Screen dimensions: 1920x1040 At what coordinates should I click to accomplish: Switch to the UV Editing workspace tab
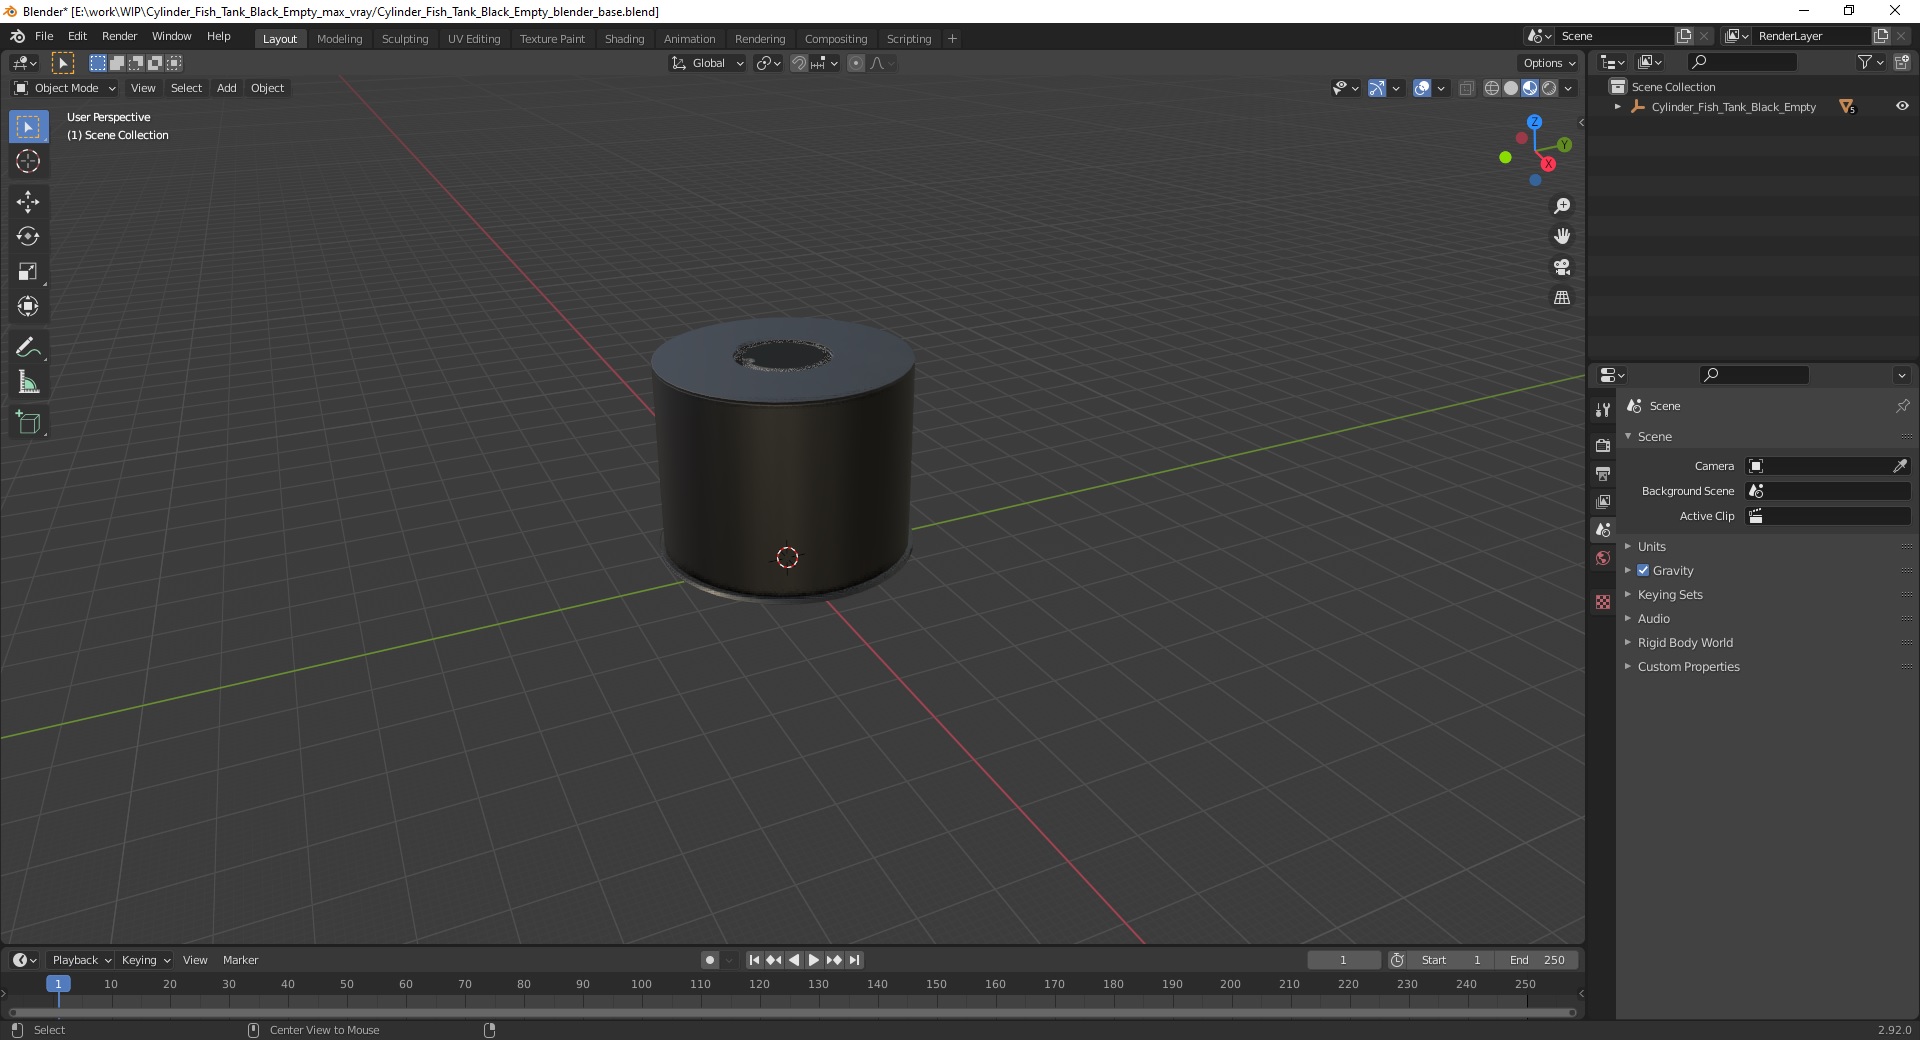pos(474,39)
